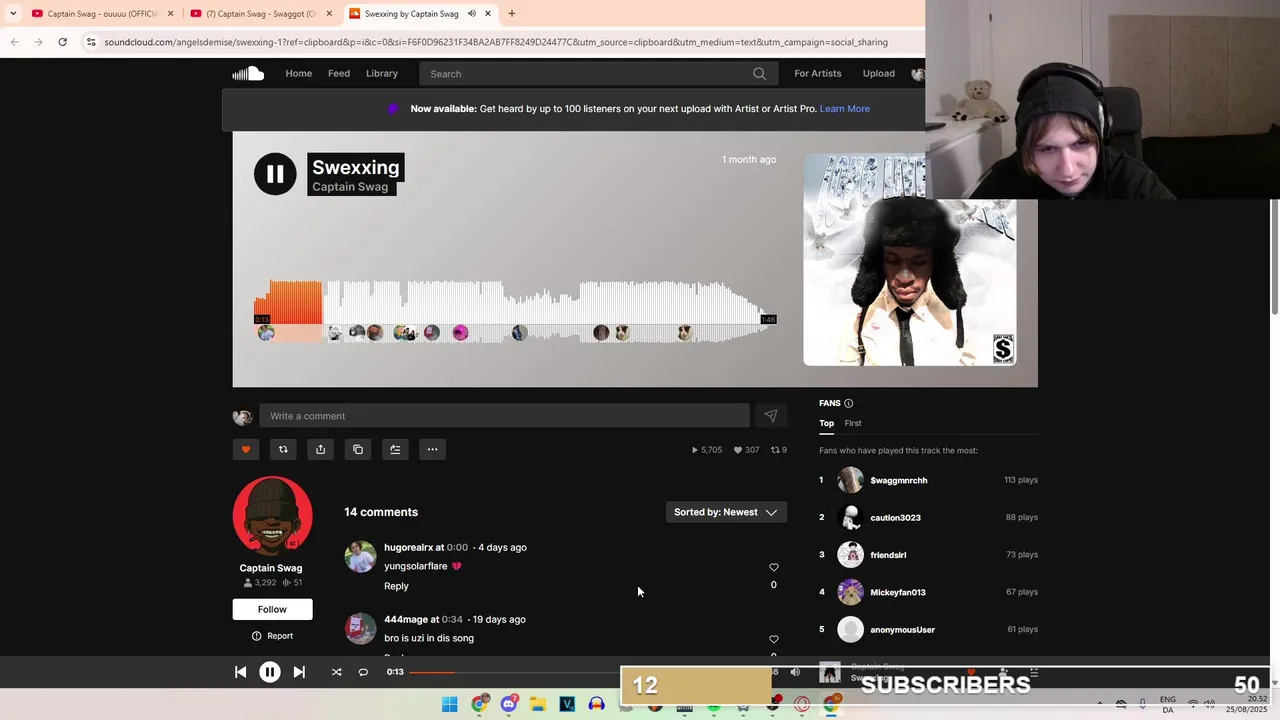
Task: Click Learn More in the banner
Action: [x=845, y=109]
